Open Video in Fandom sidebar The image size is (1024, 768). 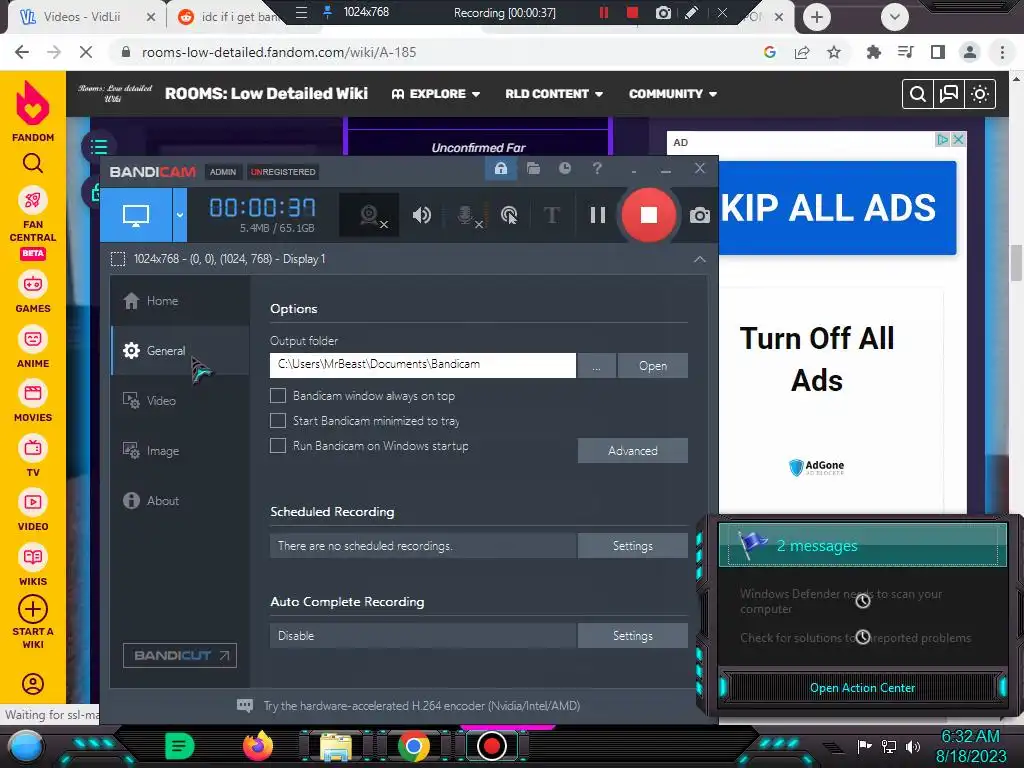tap(33, 511)
